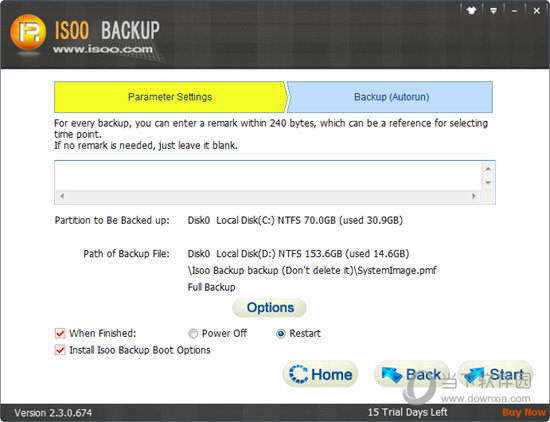This screenshot has width=550, height=422.
Task: Click the Version 2.3.0.674 status text
Action: click(53, 413)
